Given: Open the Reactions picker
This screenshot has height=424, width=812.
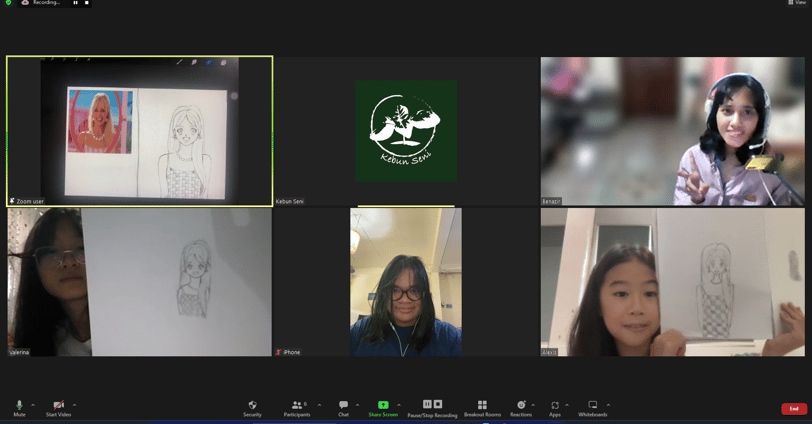Looking at the screenshot, I should 521,408.
